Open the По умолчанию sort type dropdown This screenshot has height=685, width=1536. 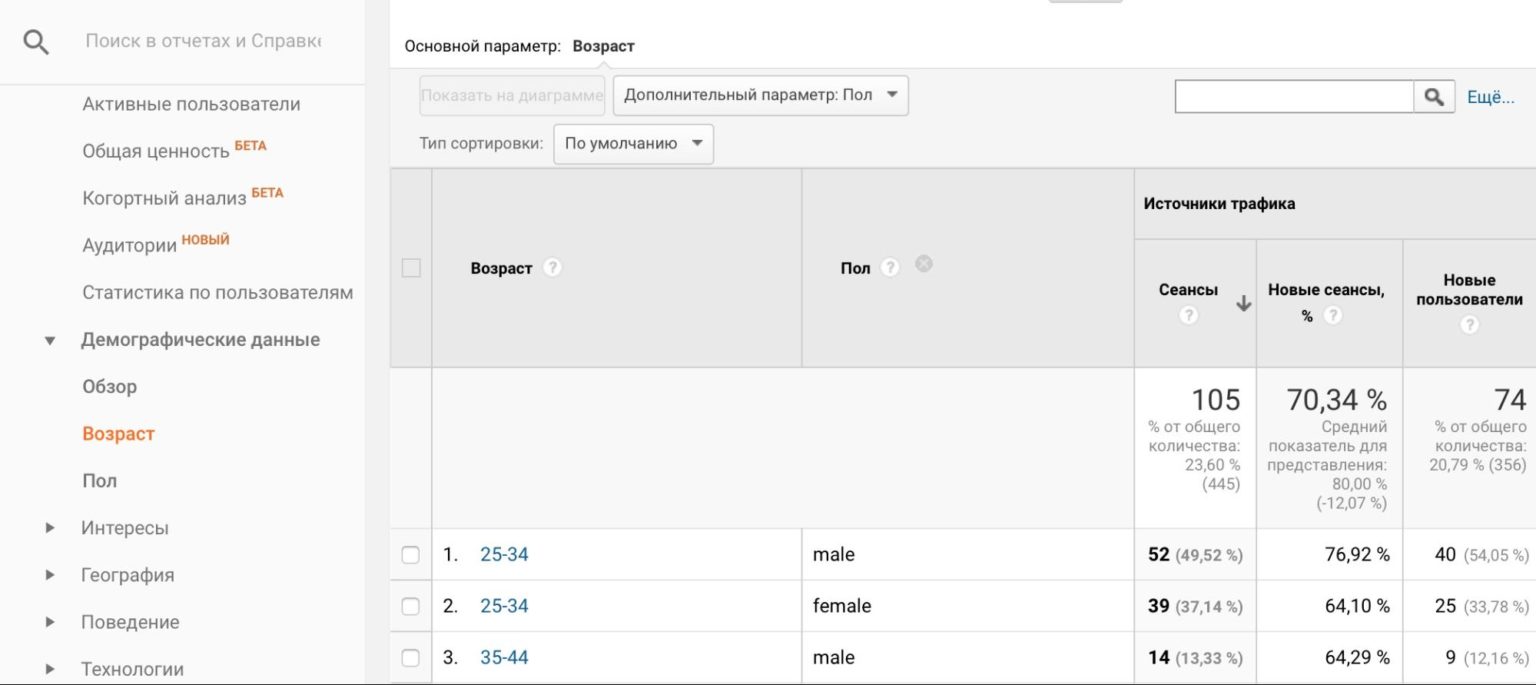(633, 144)
